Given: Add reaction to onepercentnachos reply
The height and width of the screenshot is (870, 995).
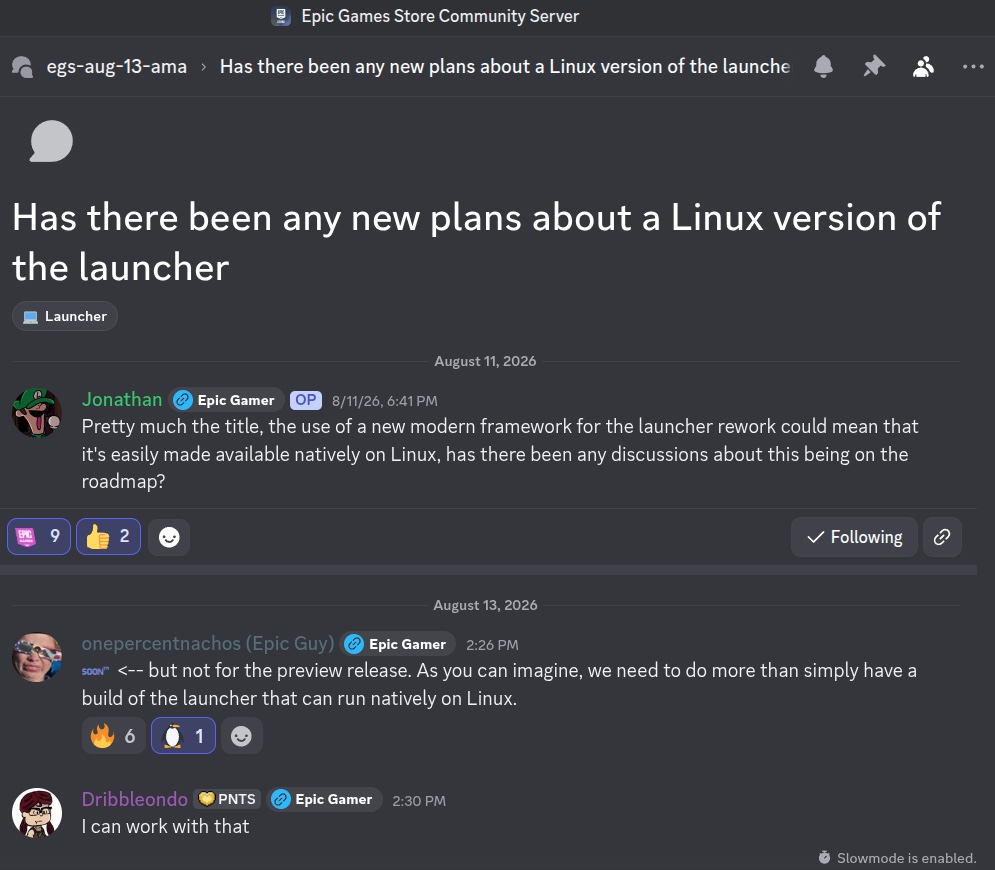Looking at the screenshot, I should pos(241,736).
